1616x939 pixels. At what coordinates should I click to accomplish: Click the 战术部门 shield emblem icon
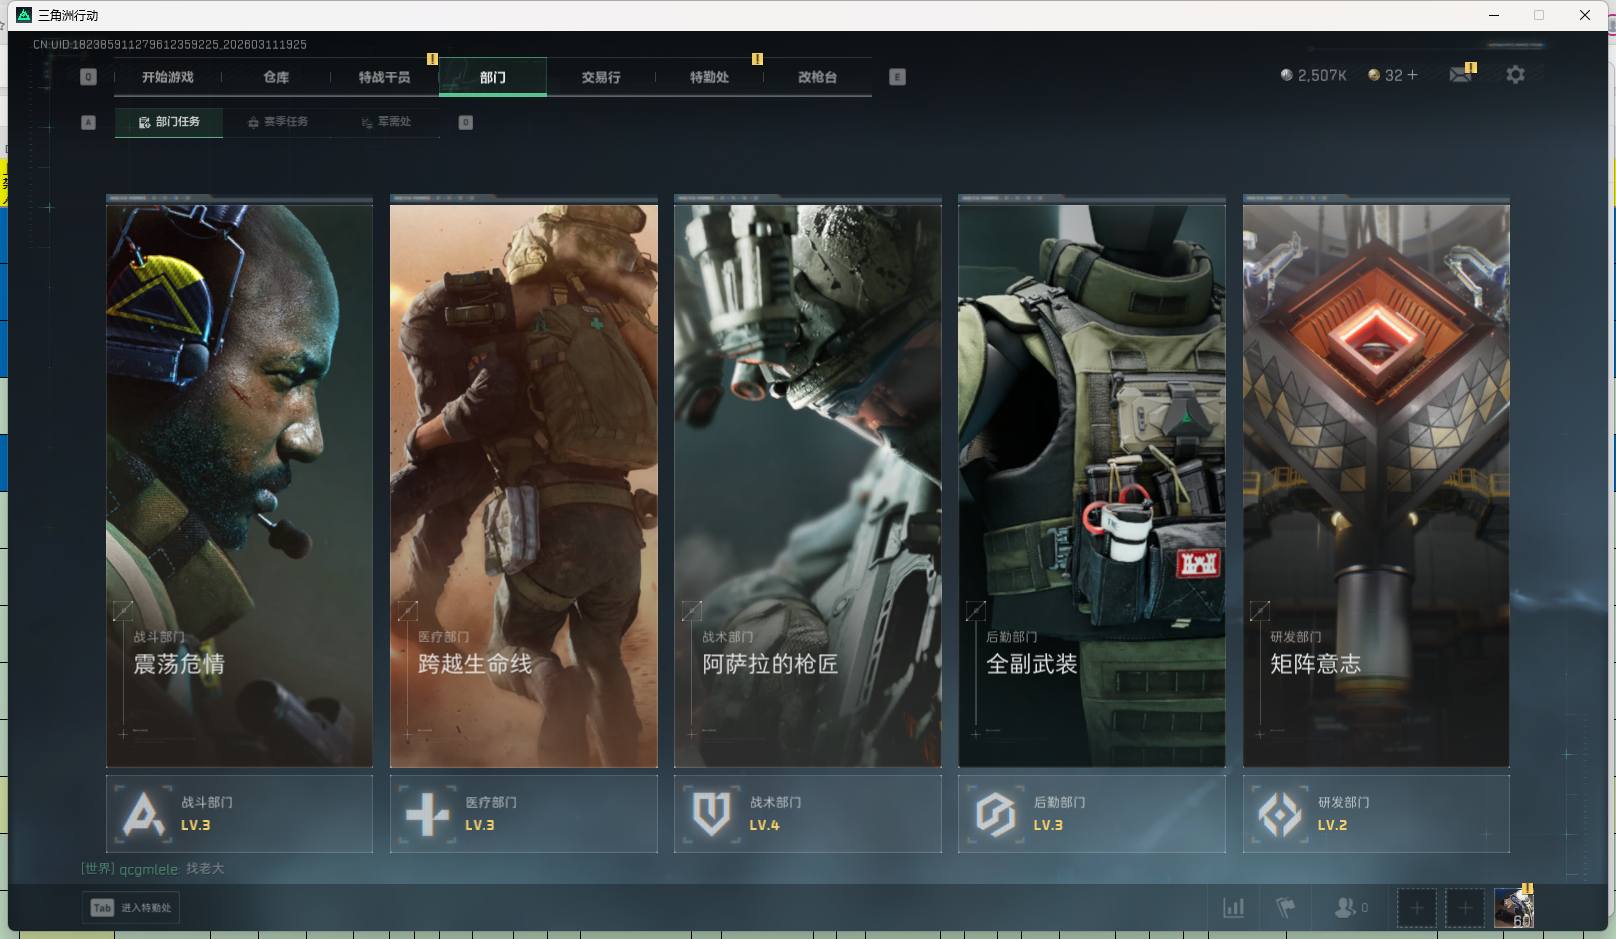[711, 814]
